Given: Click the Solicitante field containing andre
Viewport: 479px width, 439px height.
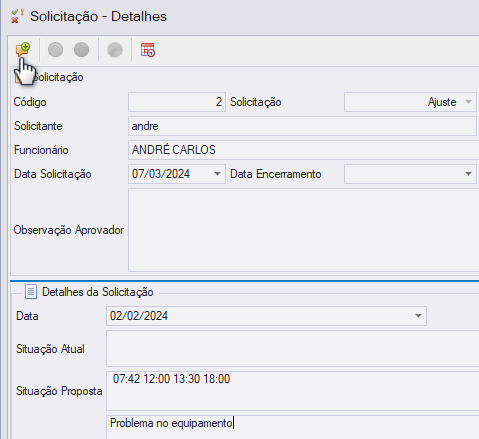Looking at the screenshot, I should click(302, 126).
